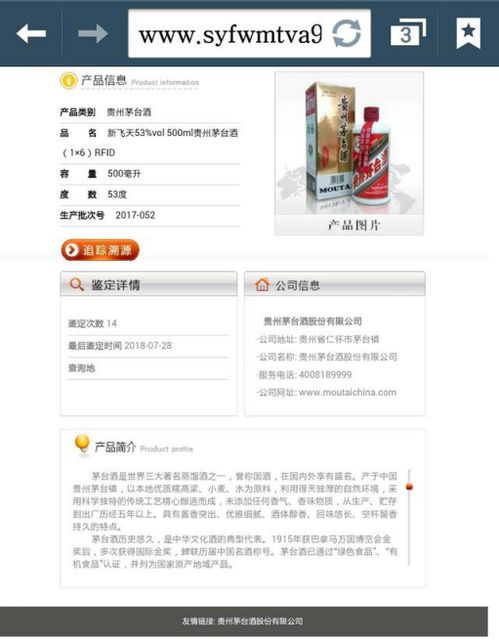Go forward with the right arrow

93,33
